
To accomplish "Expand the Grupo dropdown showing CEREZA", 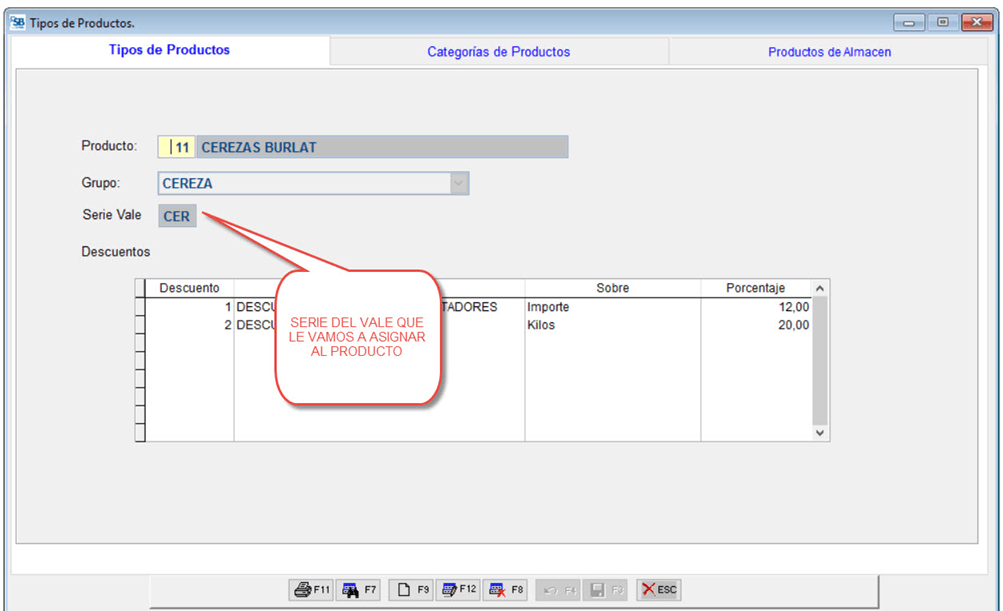I will point(458,184).
